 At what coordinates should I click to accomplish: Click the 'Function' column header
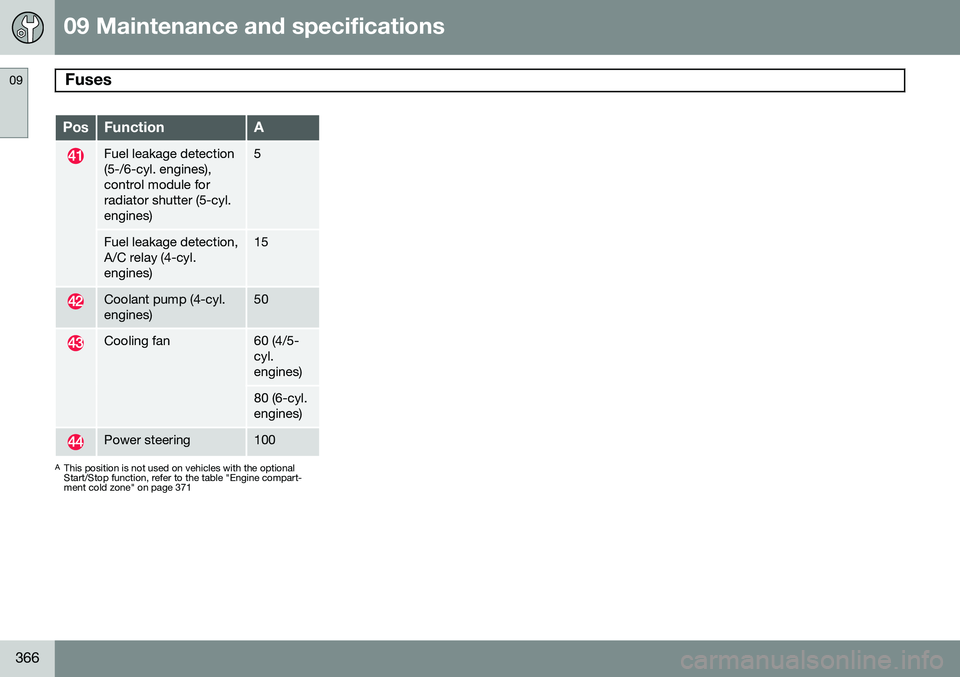pos(171,127)
